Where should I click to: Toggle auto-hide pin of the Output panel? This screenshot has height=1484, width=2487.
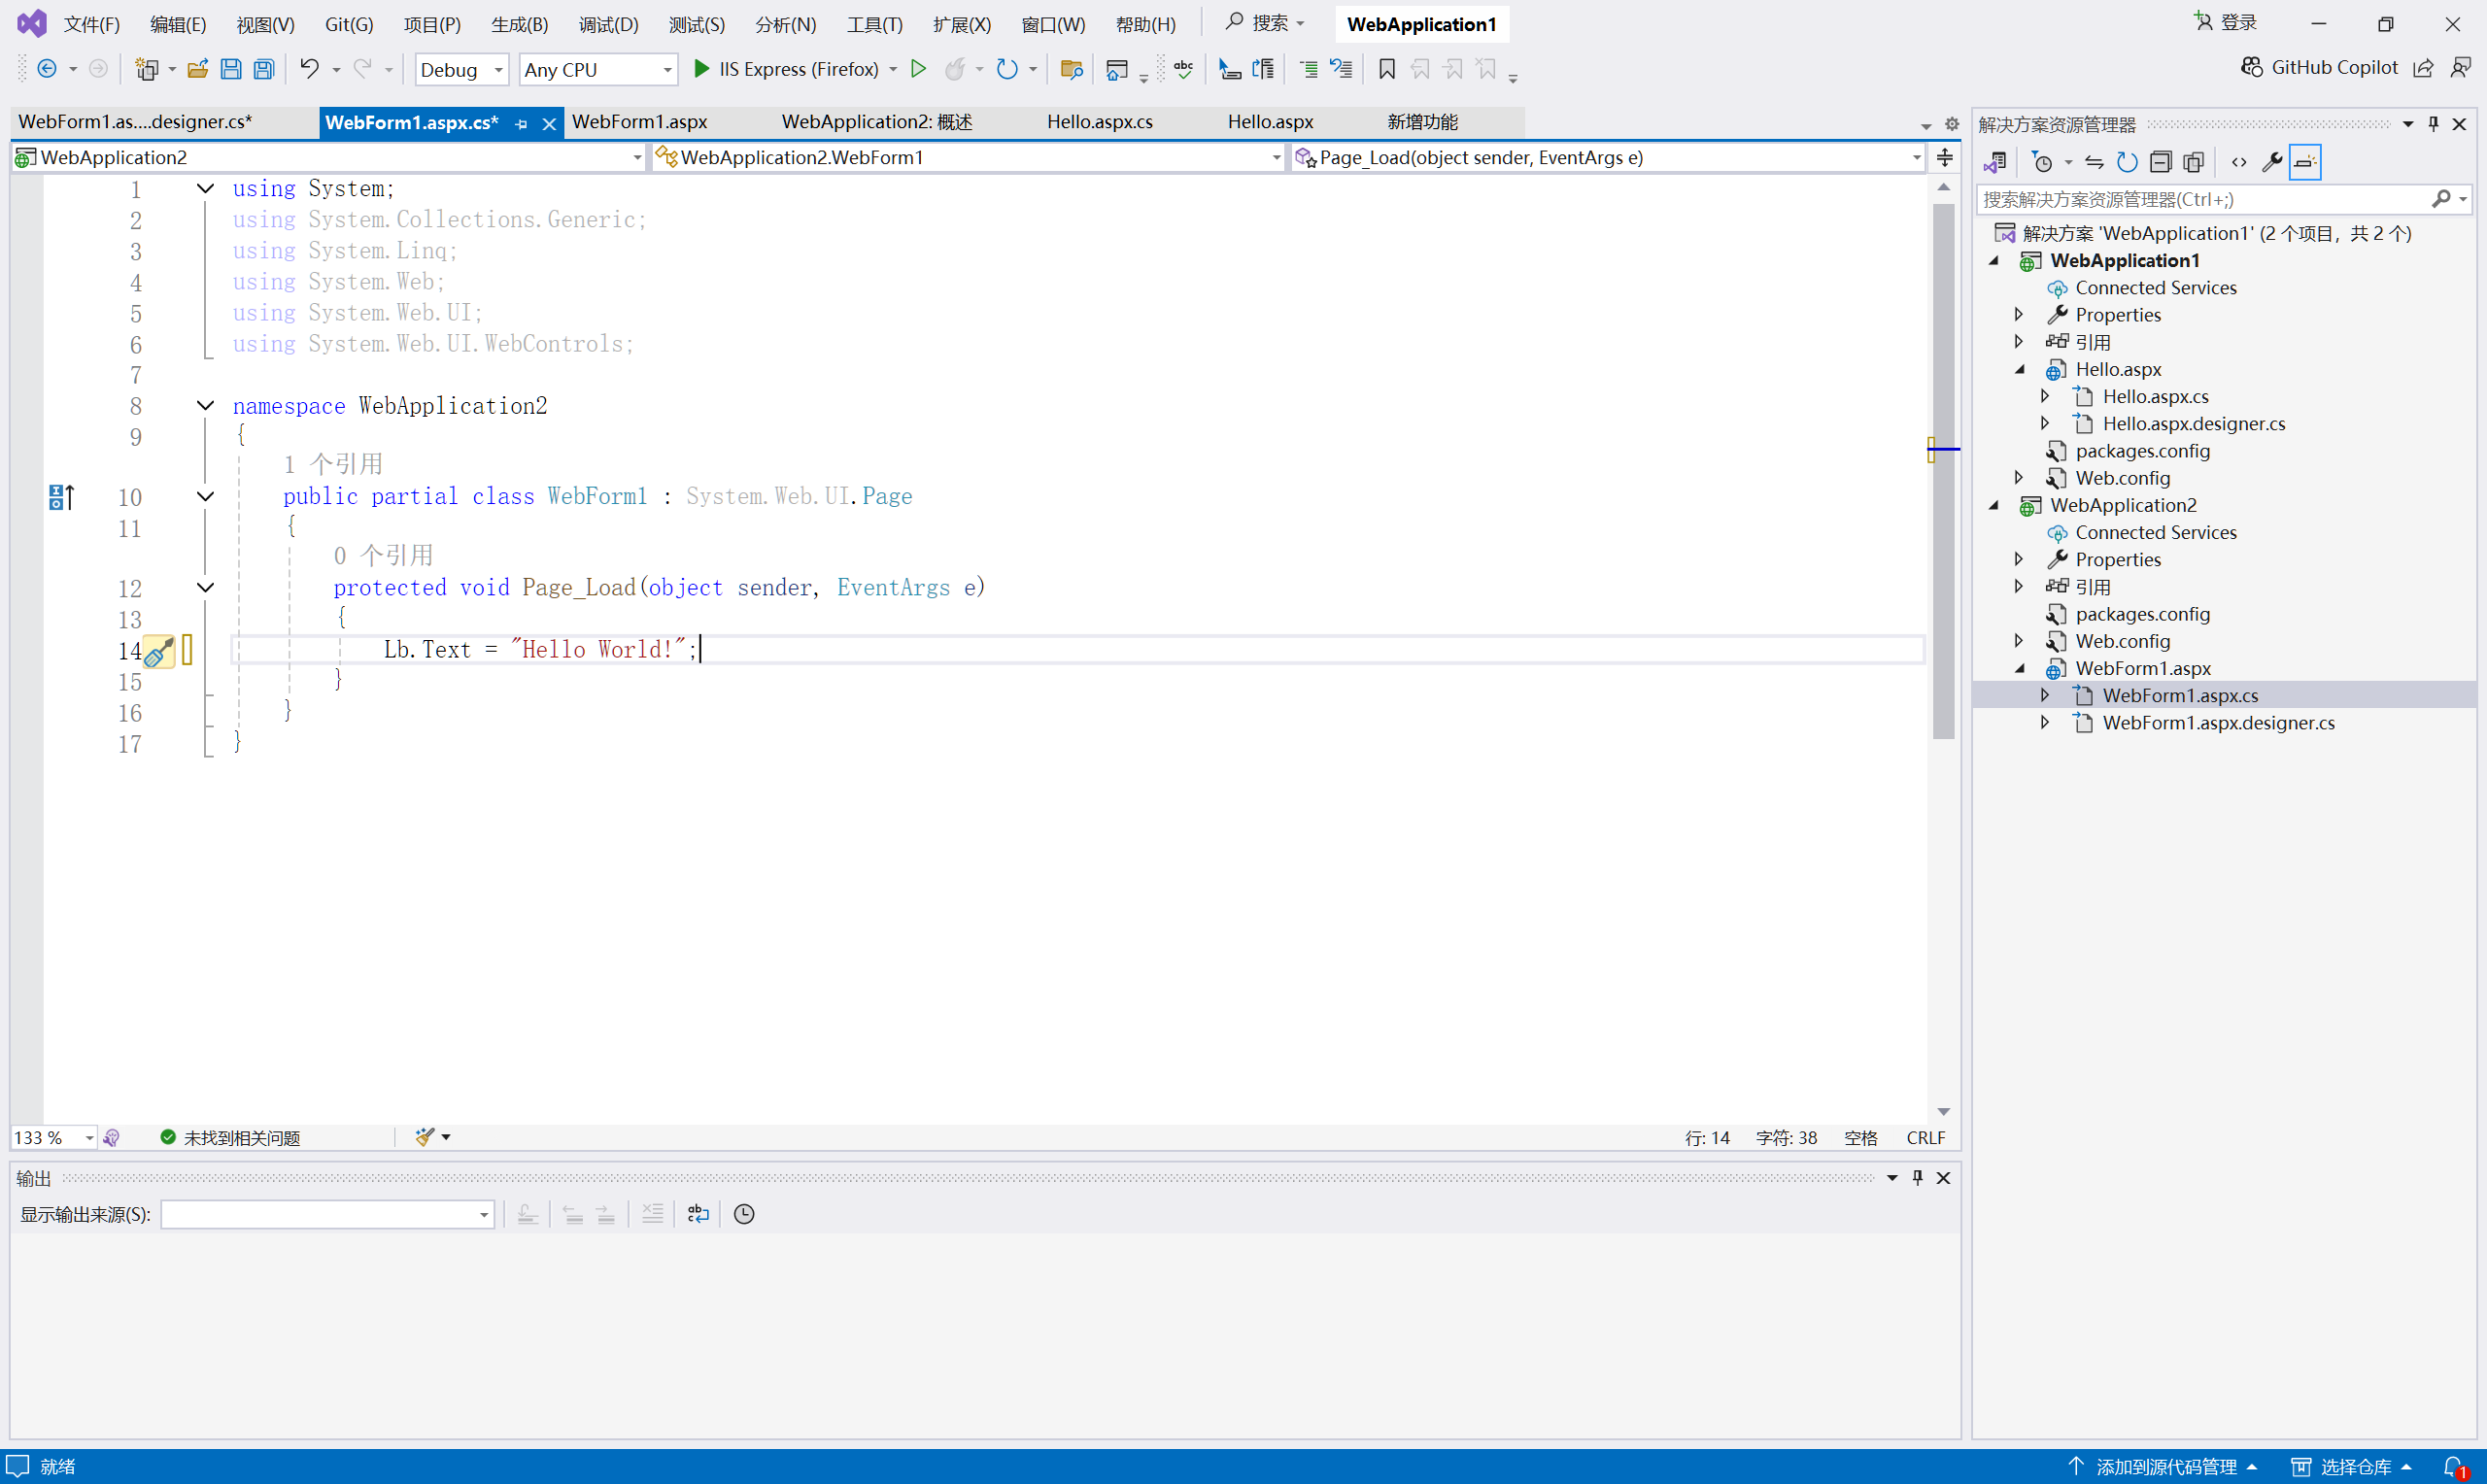(1917, 1178)
